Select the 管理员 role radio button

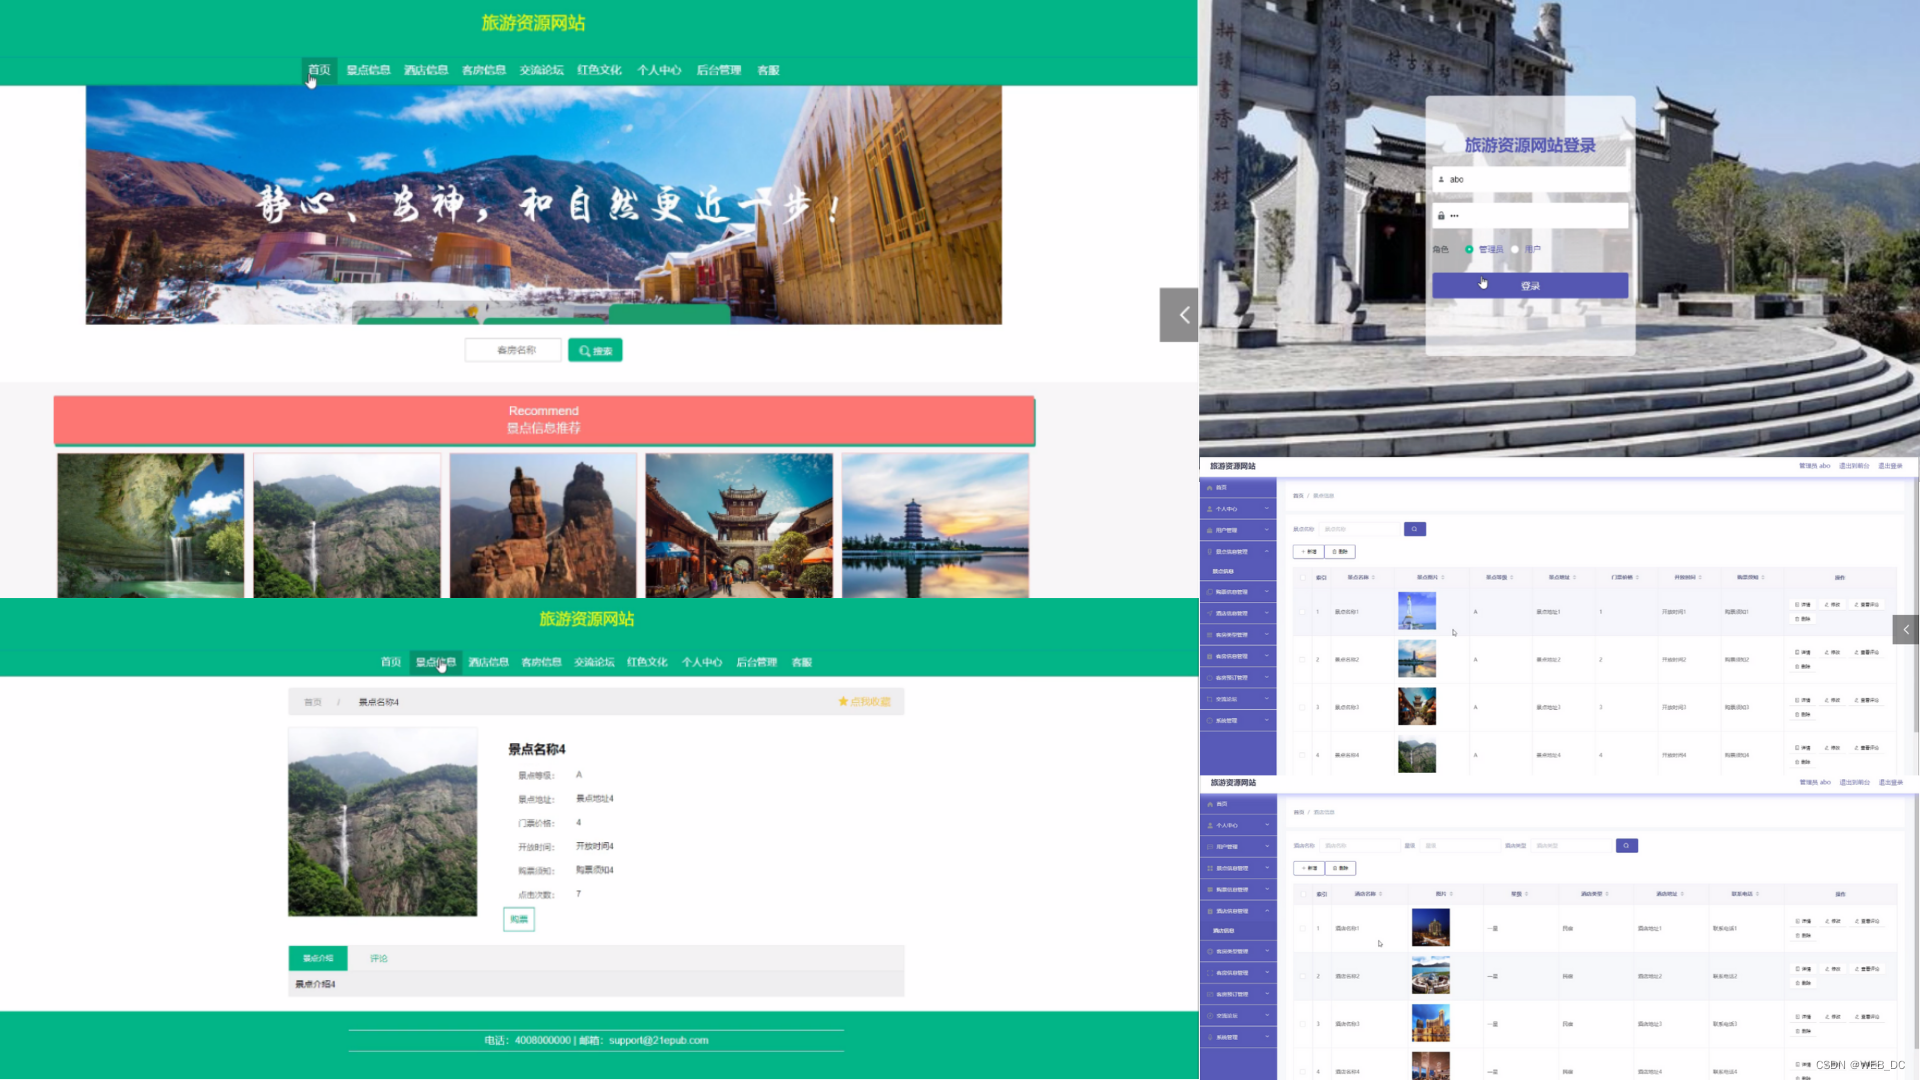1469,250
